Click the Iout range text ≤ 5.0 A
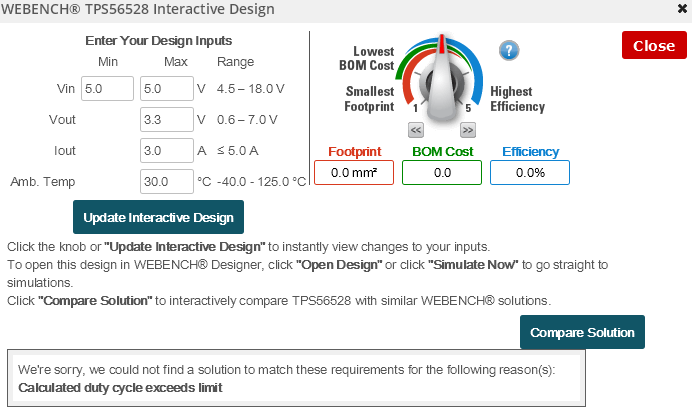Viewport: 692px width, 413px height. click(237, 150)
